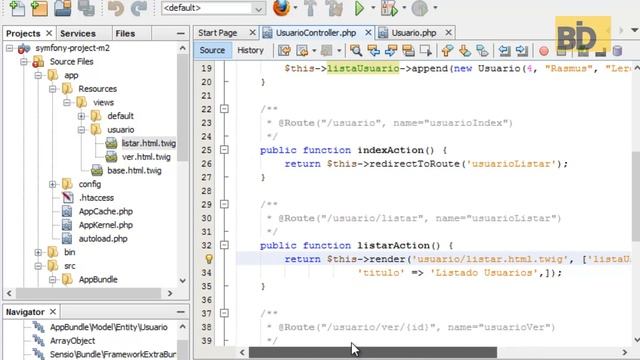The image size is (640, 360).
Task: Select the UsuarioController.php editor tab
Action: coord(316,33)
